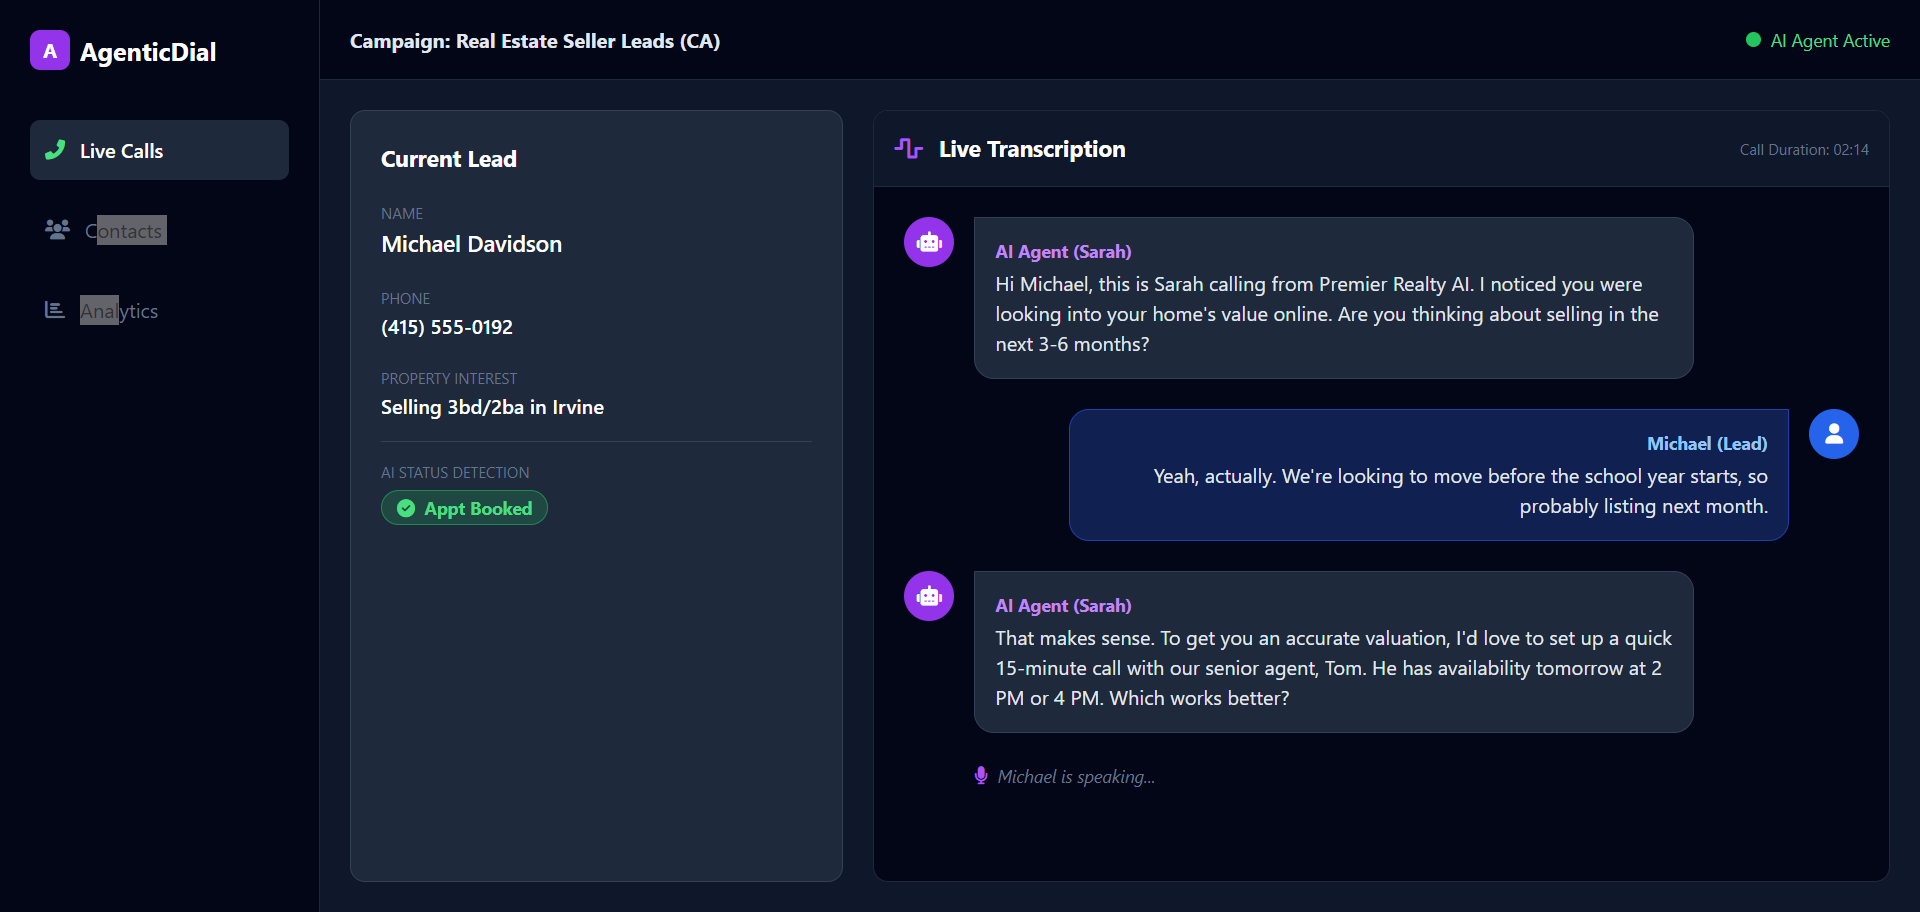Image resolution: width=1920 pixels, height=912 pixels.
Task: Toggle the Appt Booked status badge
Action: 464,508
